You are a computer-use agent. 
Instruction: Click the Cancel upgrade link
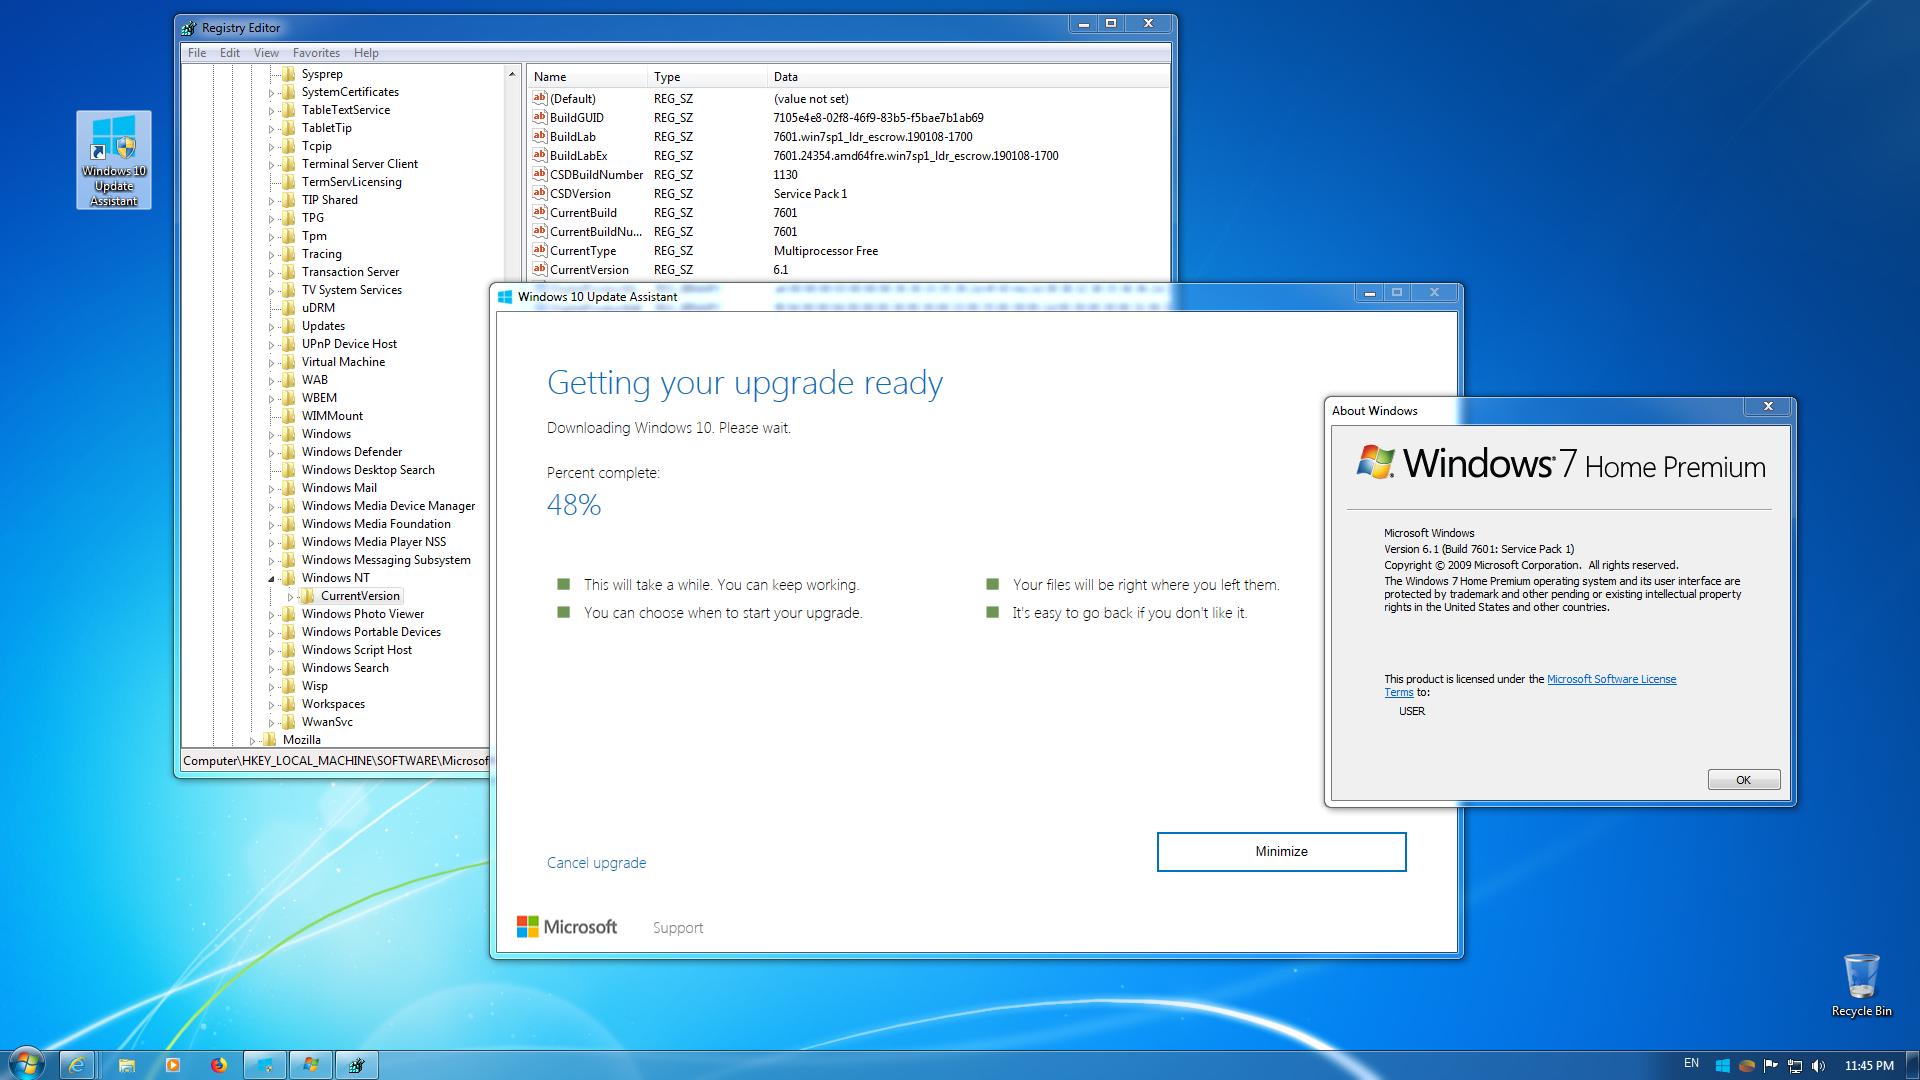(596, 863)
